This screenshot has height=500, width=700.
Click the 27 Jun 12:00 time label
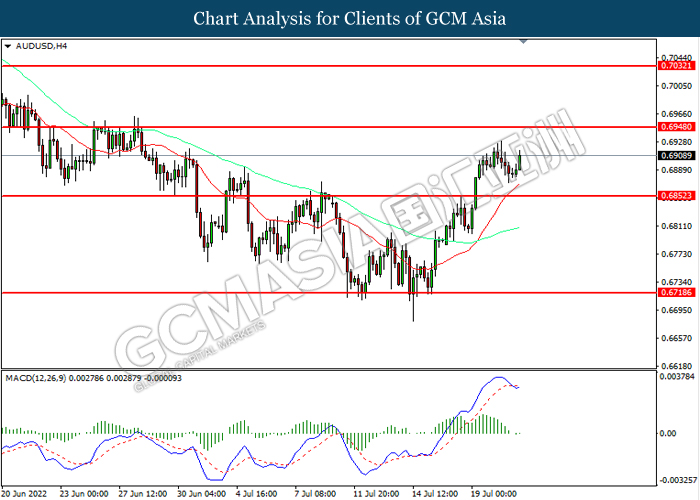pyautogui.click(x=143, y=494)
